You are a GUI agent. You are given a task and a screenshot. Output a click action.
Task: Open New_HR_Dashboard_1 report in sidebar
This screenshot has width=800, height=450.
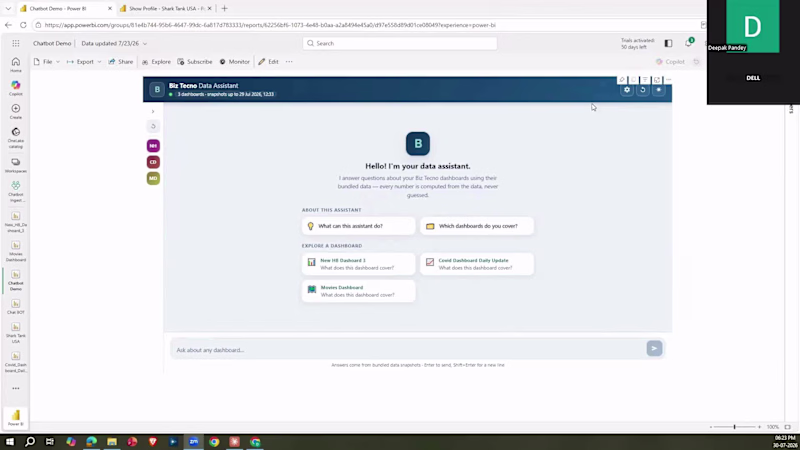pos(16,221)
